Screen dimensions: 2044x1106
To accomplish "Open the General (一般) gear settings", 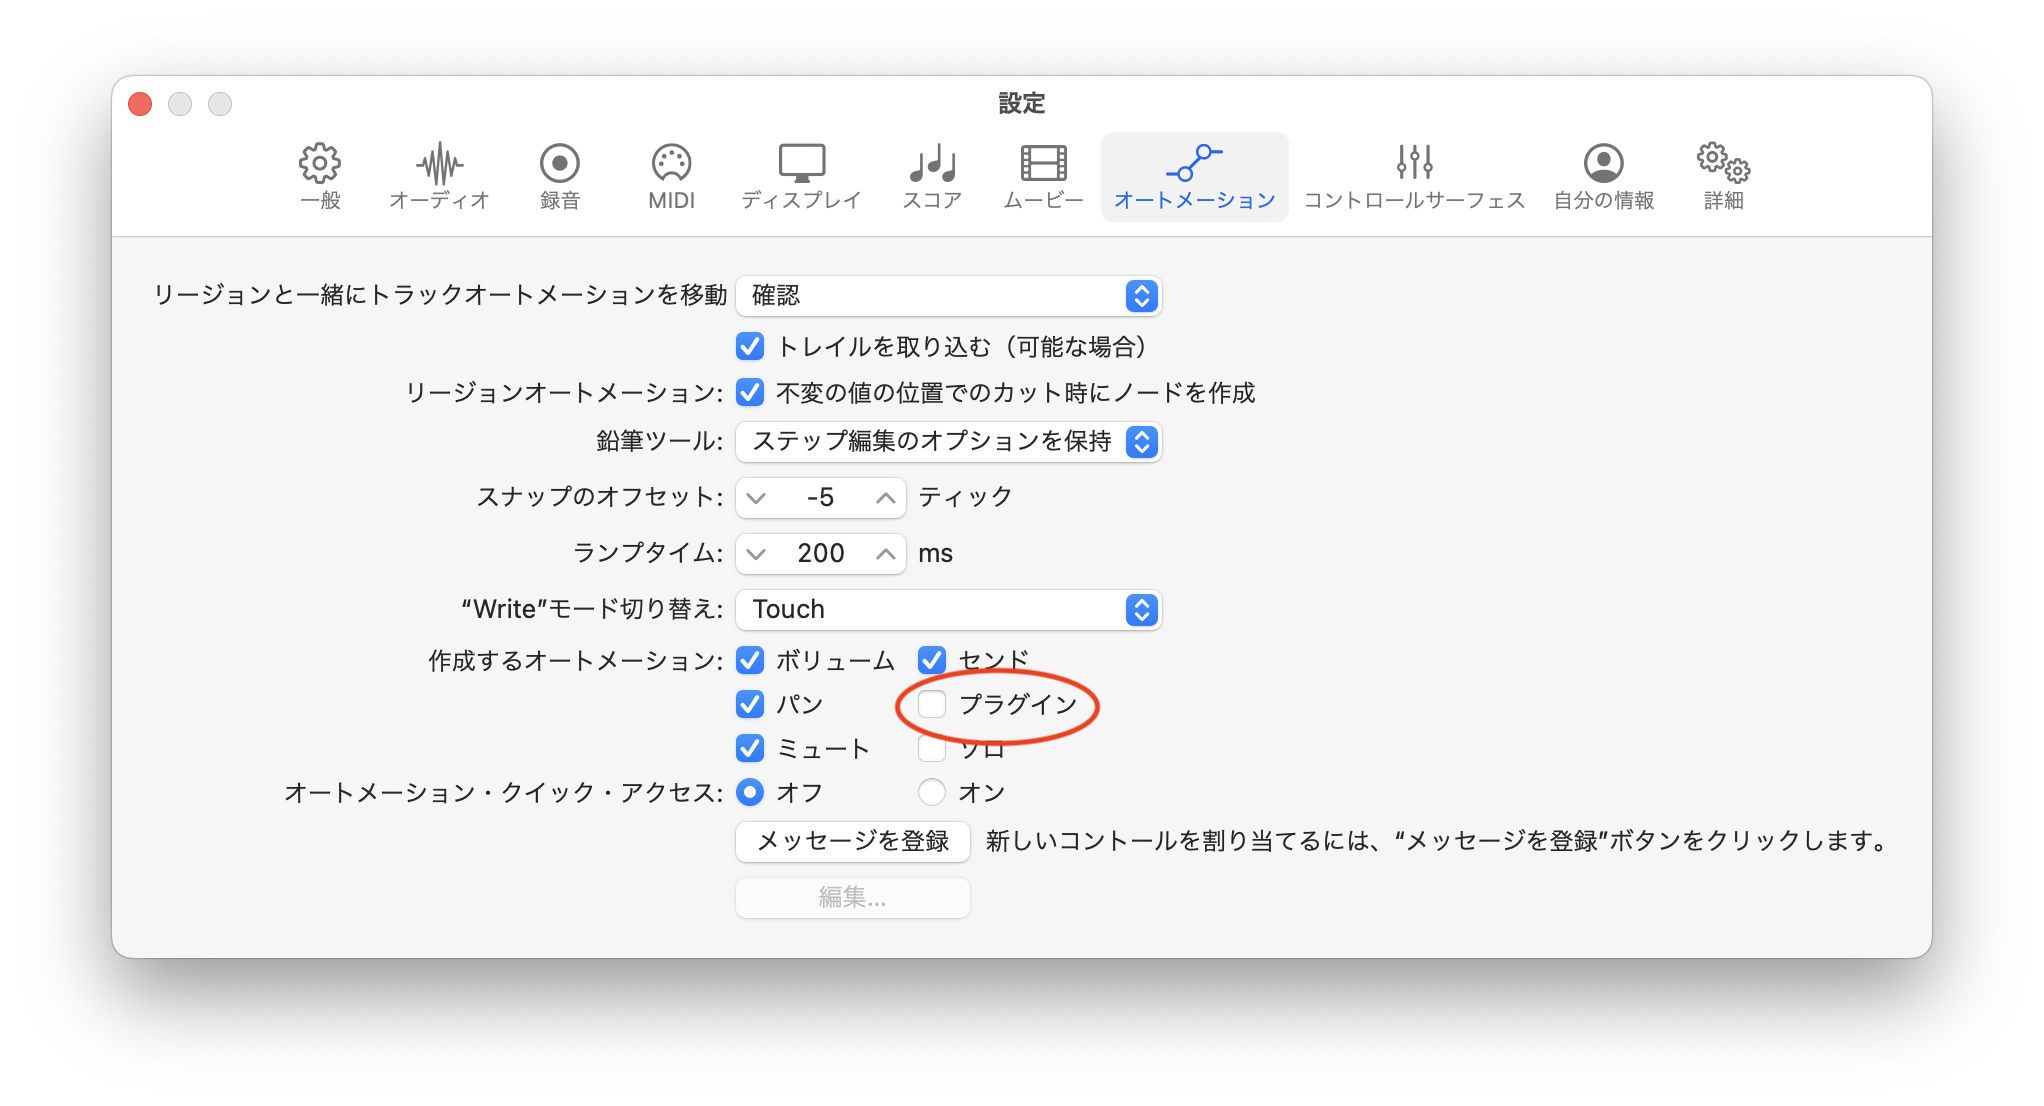I will click(x=320, y=176).
